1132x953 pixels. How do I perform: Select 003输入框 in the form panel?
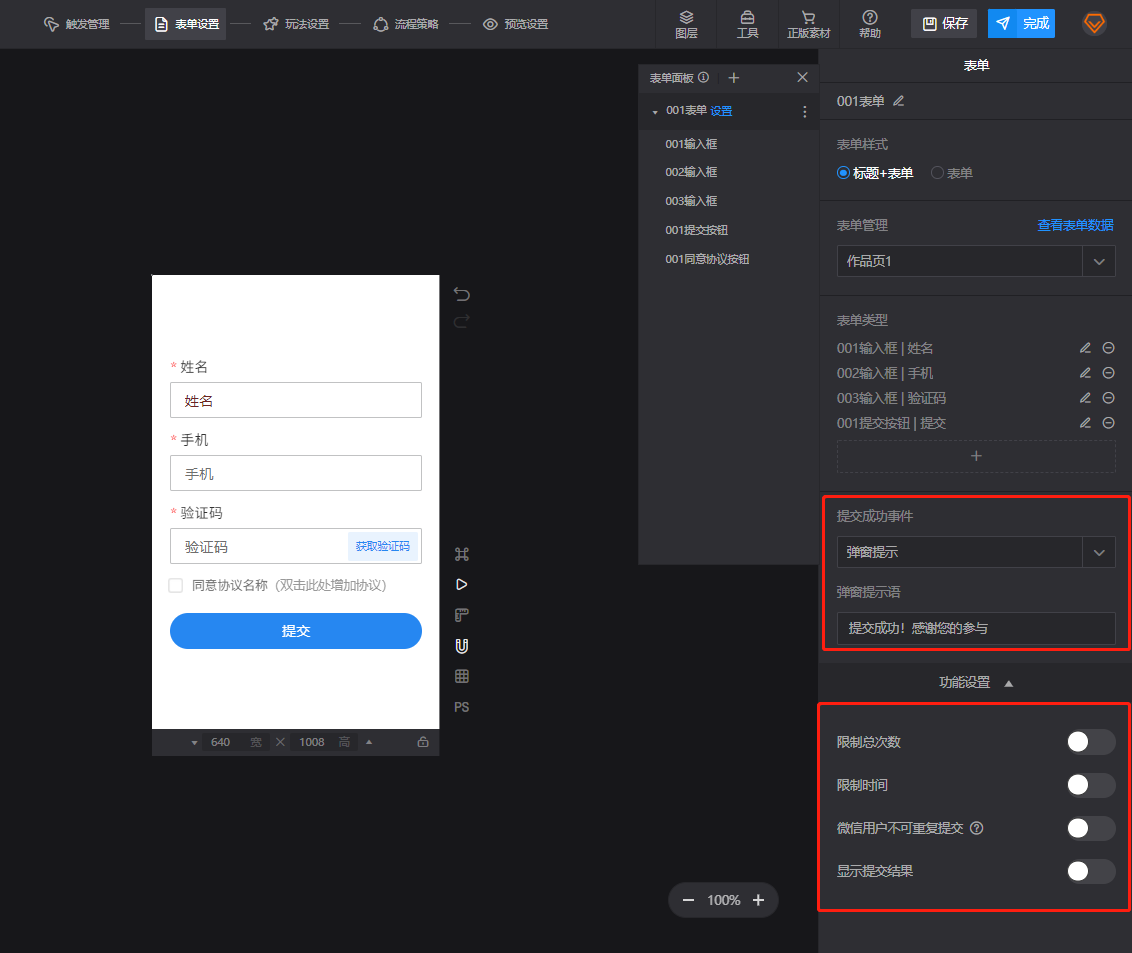pos(691,201)
